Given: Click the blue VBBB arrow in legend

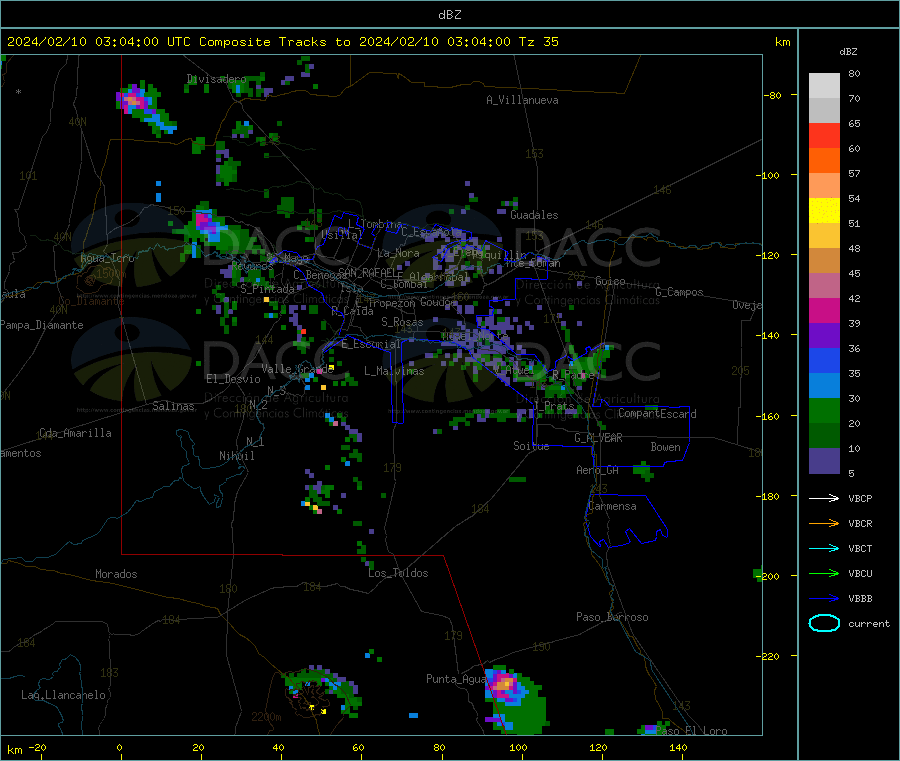Looking at the screenshot, I should [x=824, y=599].
